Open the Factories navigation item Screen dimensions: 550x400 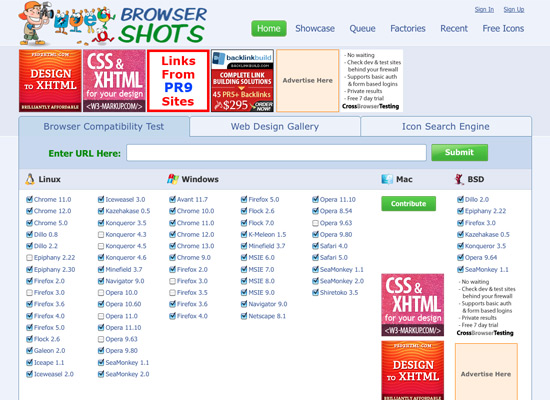(408, 28)
